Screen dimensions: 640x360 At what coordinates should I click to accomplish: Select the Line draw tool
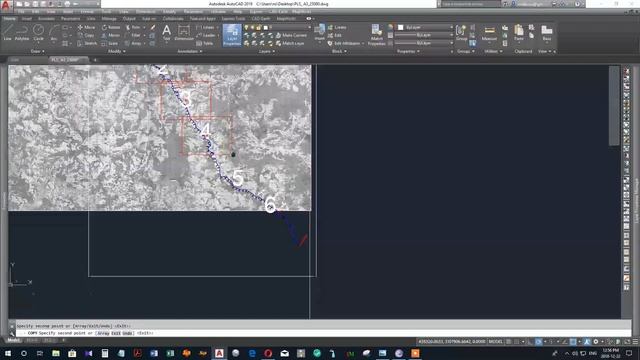(x=8, y=32)
